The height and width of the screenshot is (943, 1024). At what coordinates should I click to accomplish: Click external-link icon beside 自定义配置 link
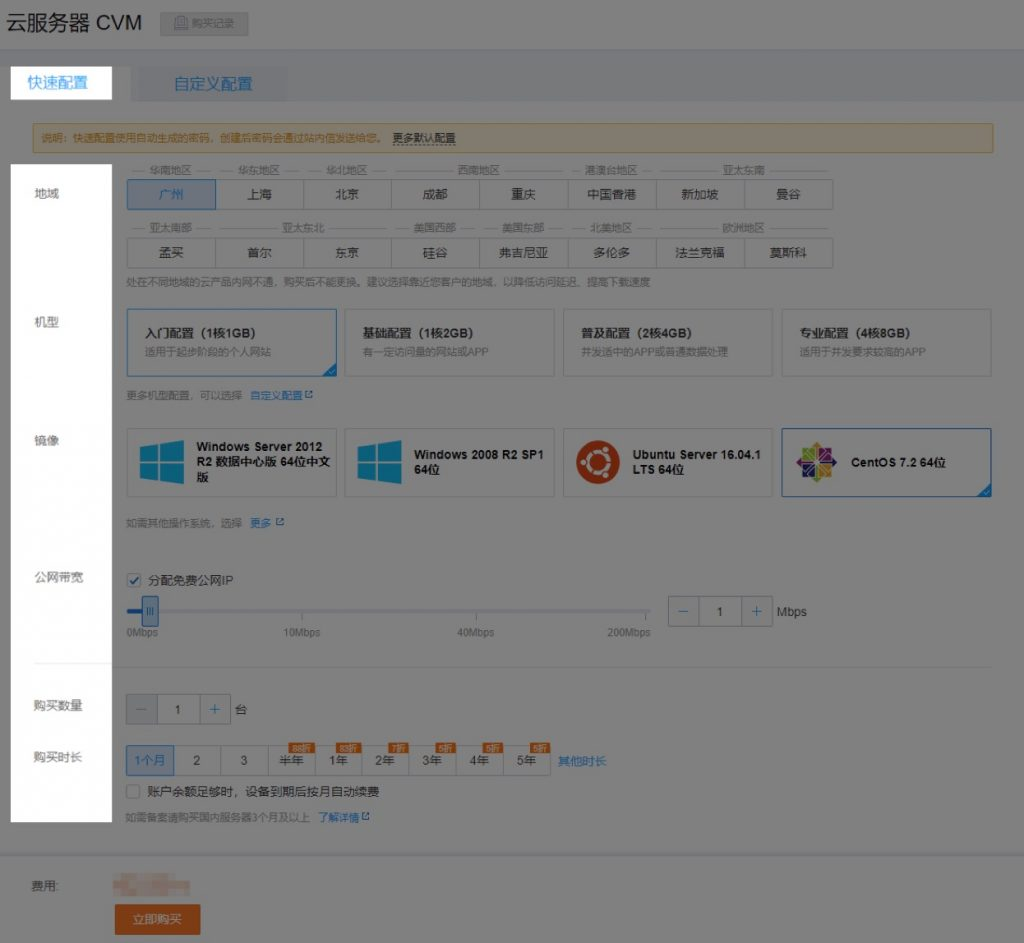click(309, 394)
